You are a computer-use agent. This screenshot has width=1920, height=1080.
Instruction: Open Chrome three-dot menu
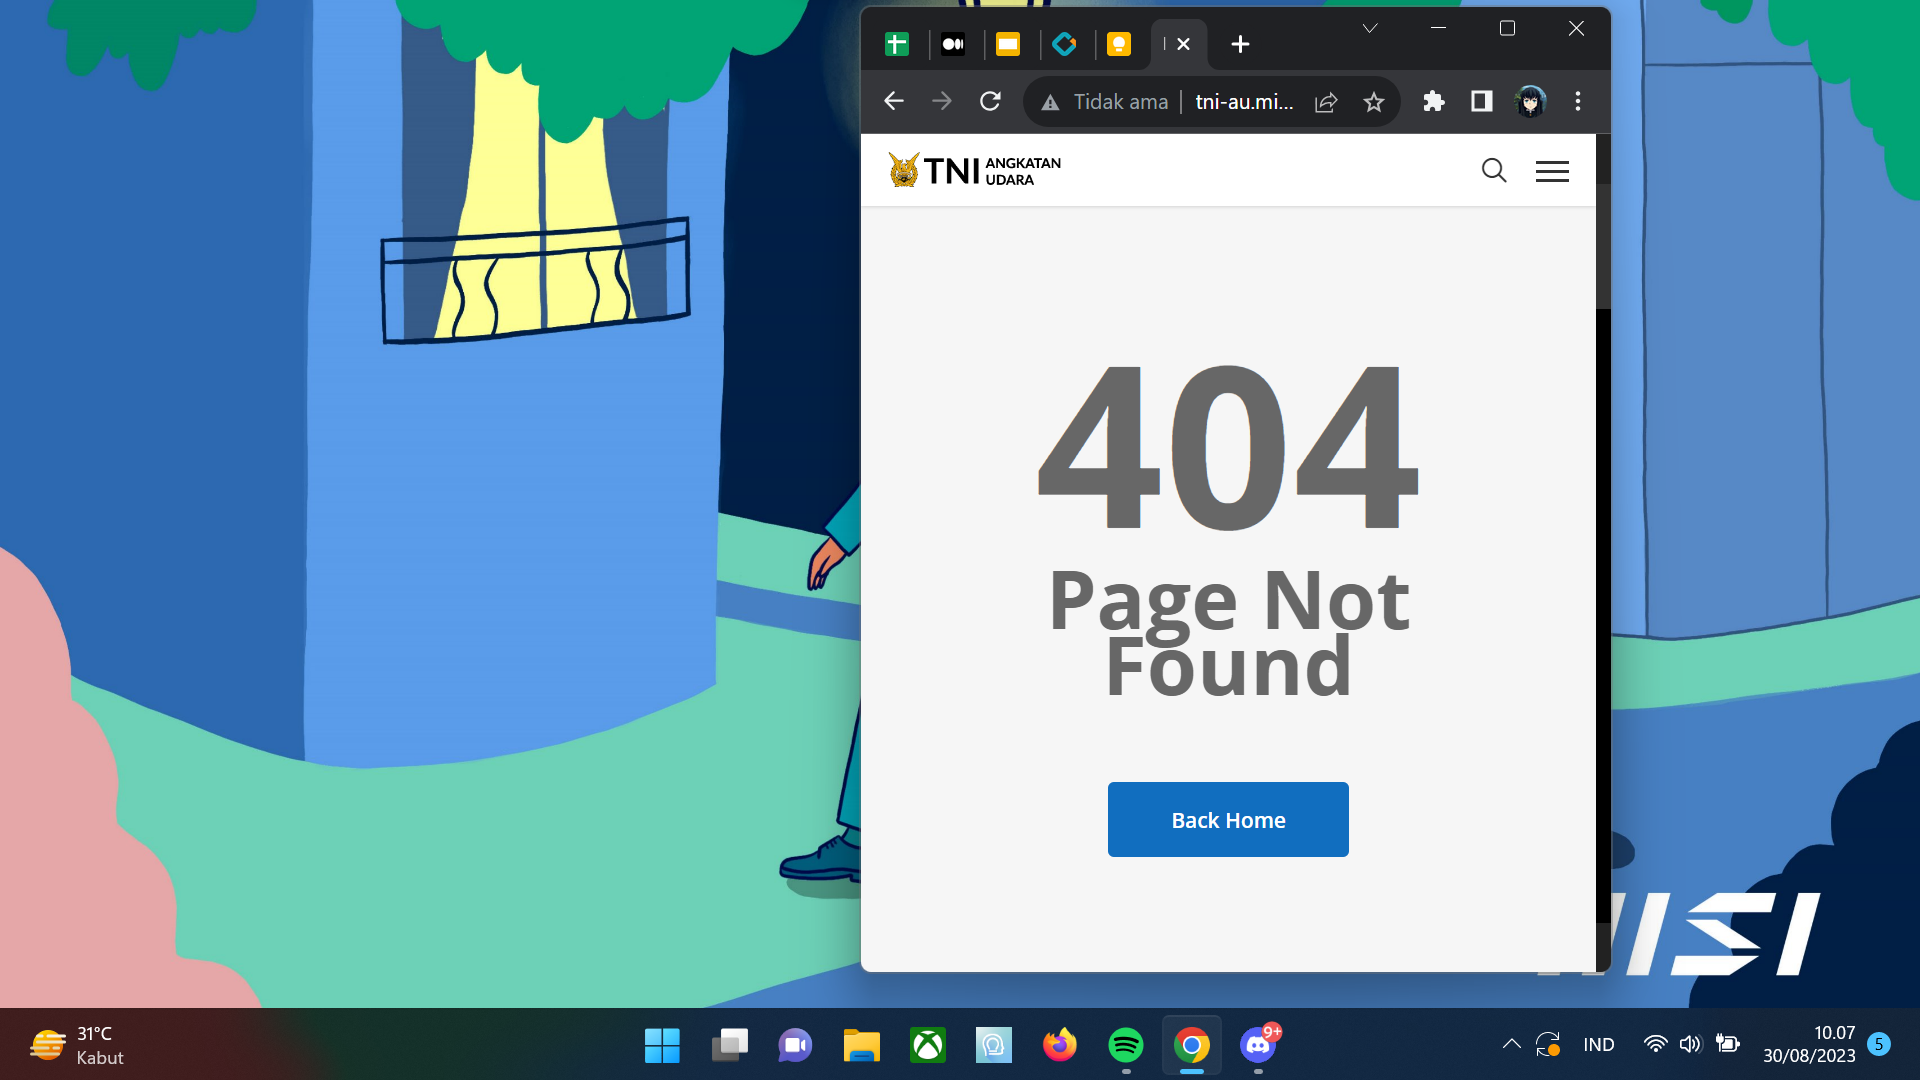[1578, 101]
